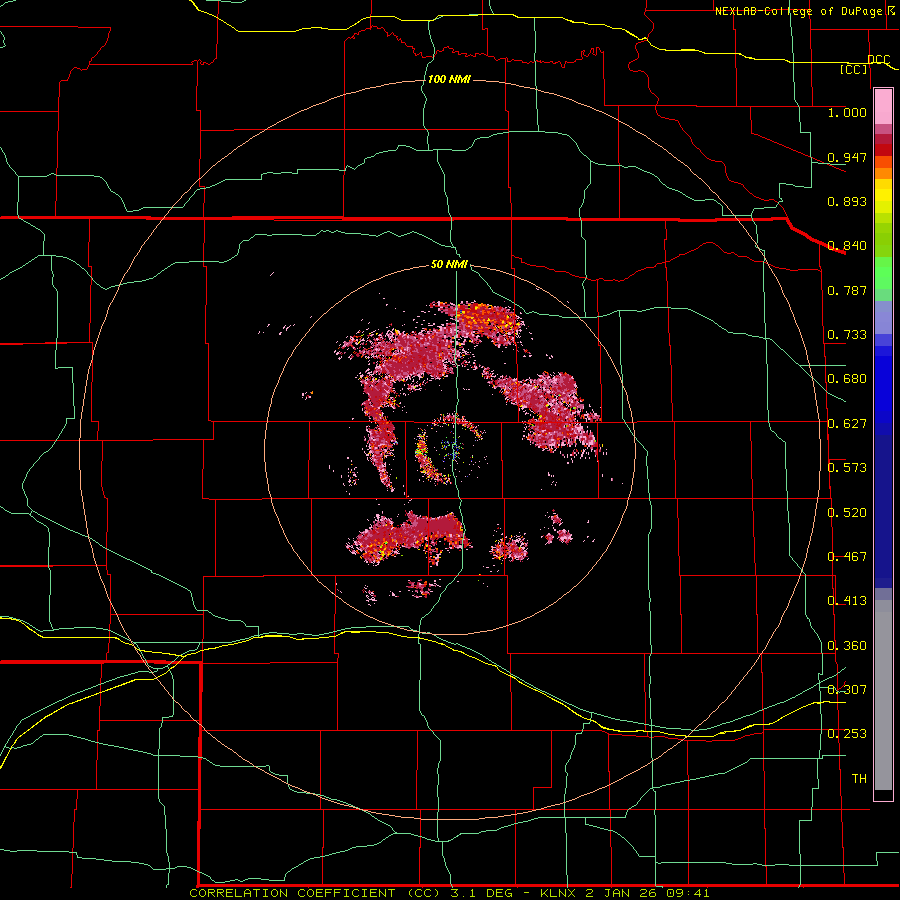The height and width of the screenshot is (900, 900).
Task: Click the 0.307 scale value
Action: (847, 690)
